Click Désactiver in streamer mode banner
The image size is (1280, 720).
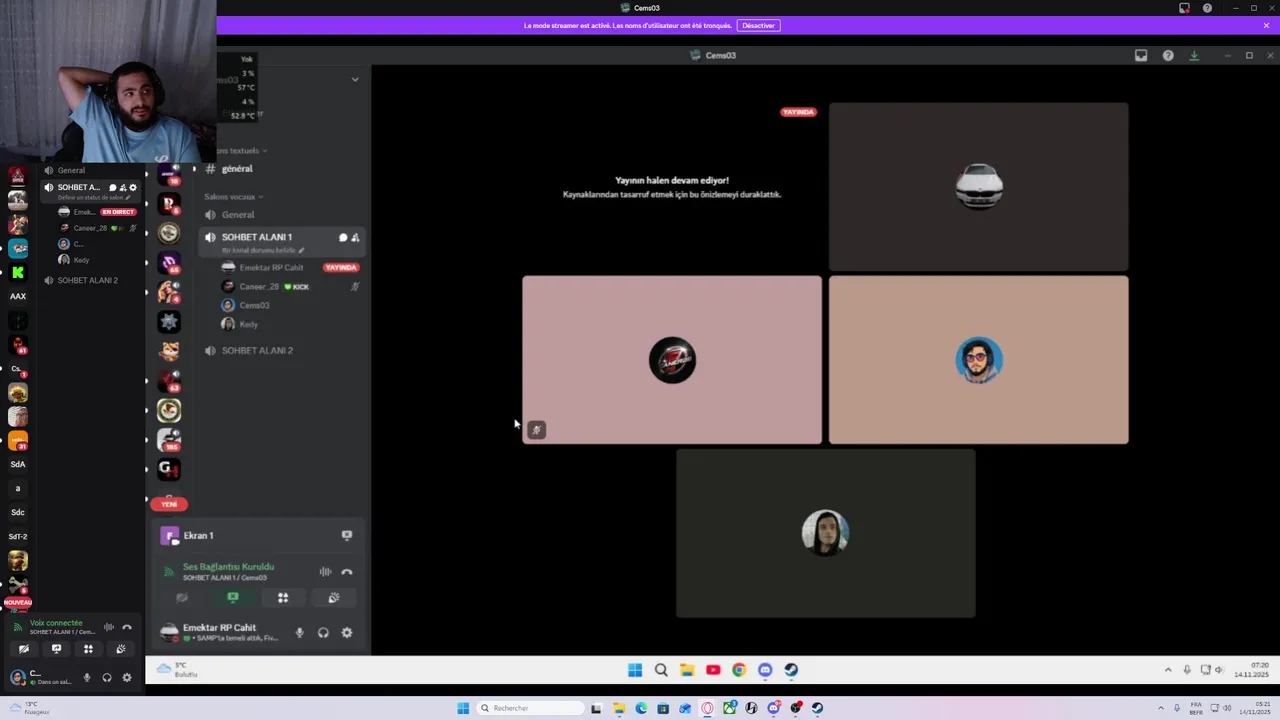[x=758, y=25]
